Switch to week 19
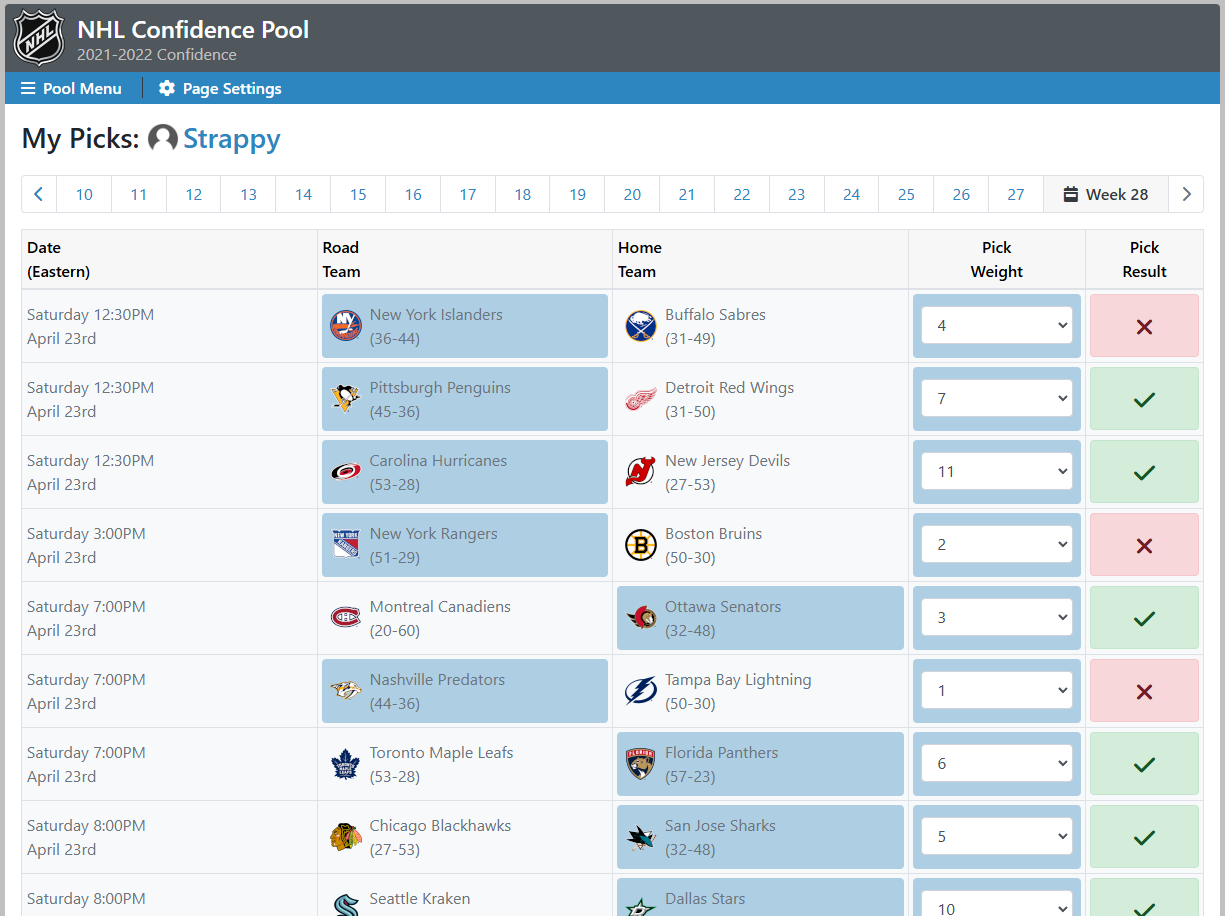1225x916 pixels. click(578, 195)
